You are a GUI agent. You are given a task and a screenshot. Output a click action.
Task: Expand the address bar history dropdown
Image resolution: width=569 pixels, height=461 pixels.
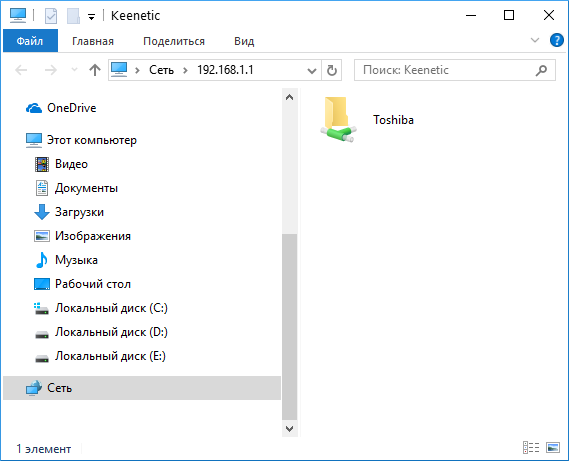pyautogui.click(x=312, y=70)
